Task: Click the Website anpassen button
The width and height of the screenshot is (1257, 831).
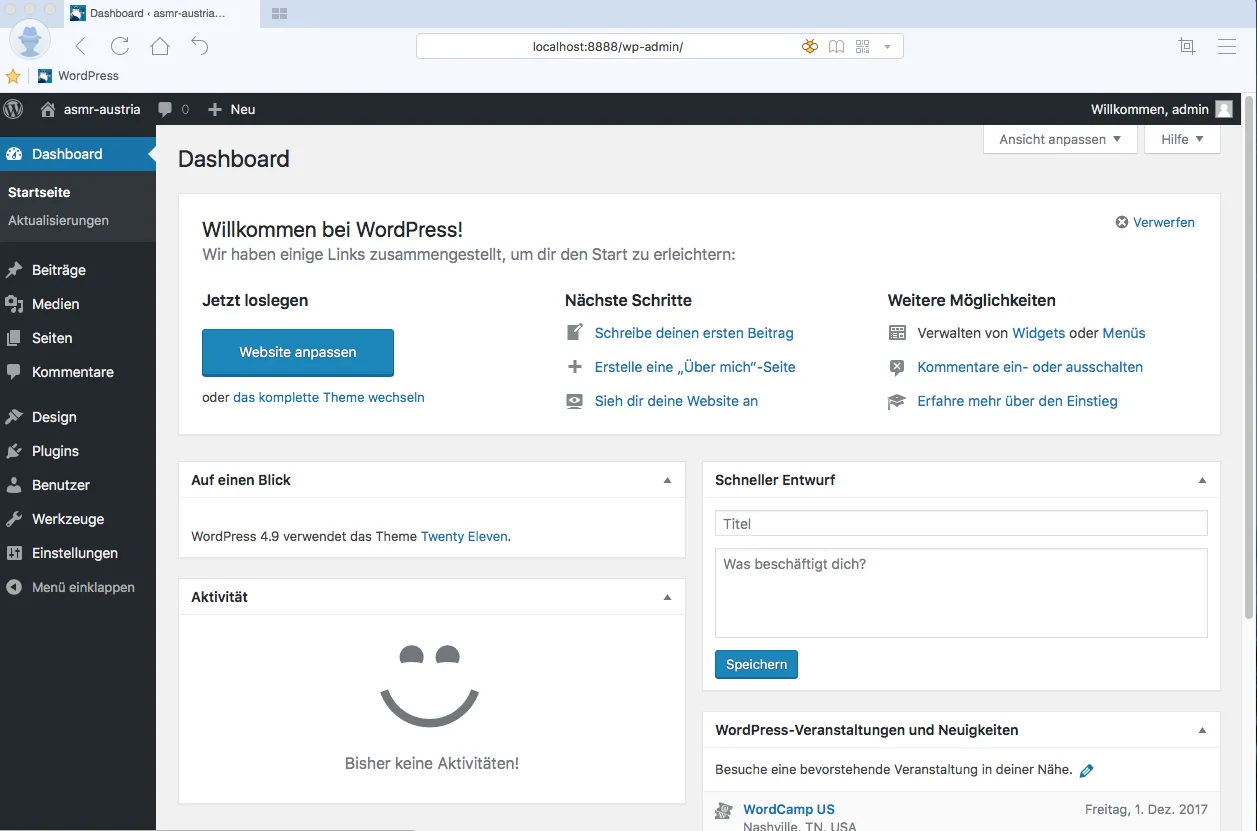Action: pos(298,352)
